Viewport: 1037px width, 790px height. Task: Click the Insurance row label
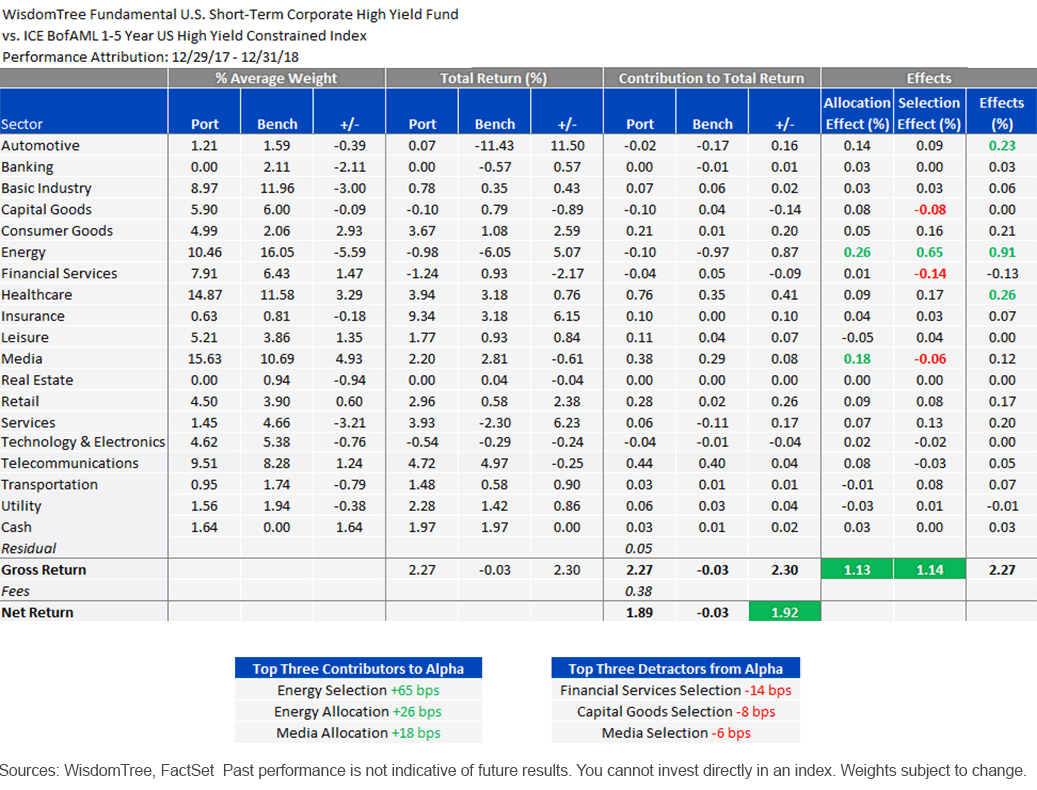click(33, 316)
